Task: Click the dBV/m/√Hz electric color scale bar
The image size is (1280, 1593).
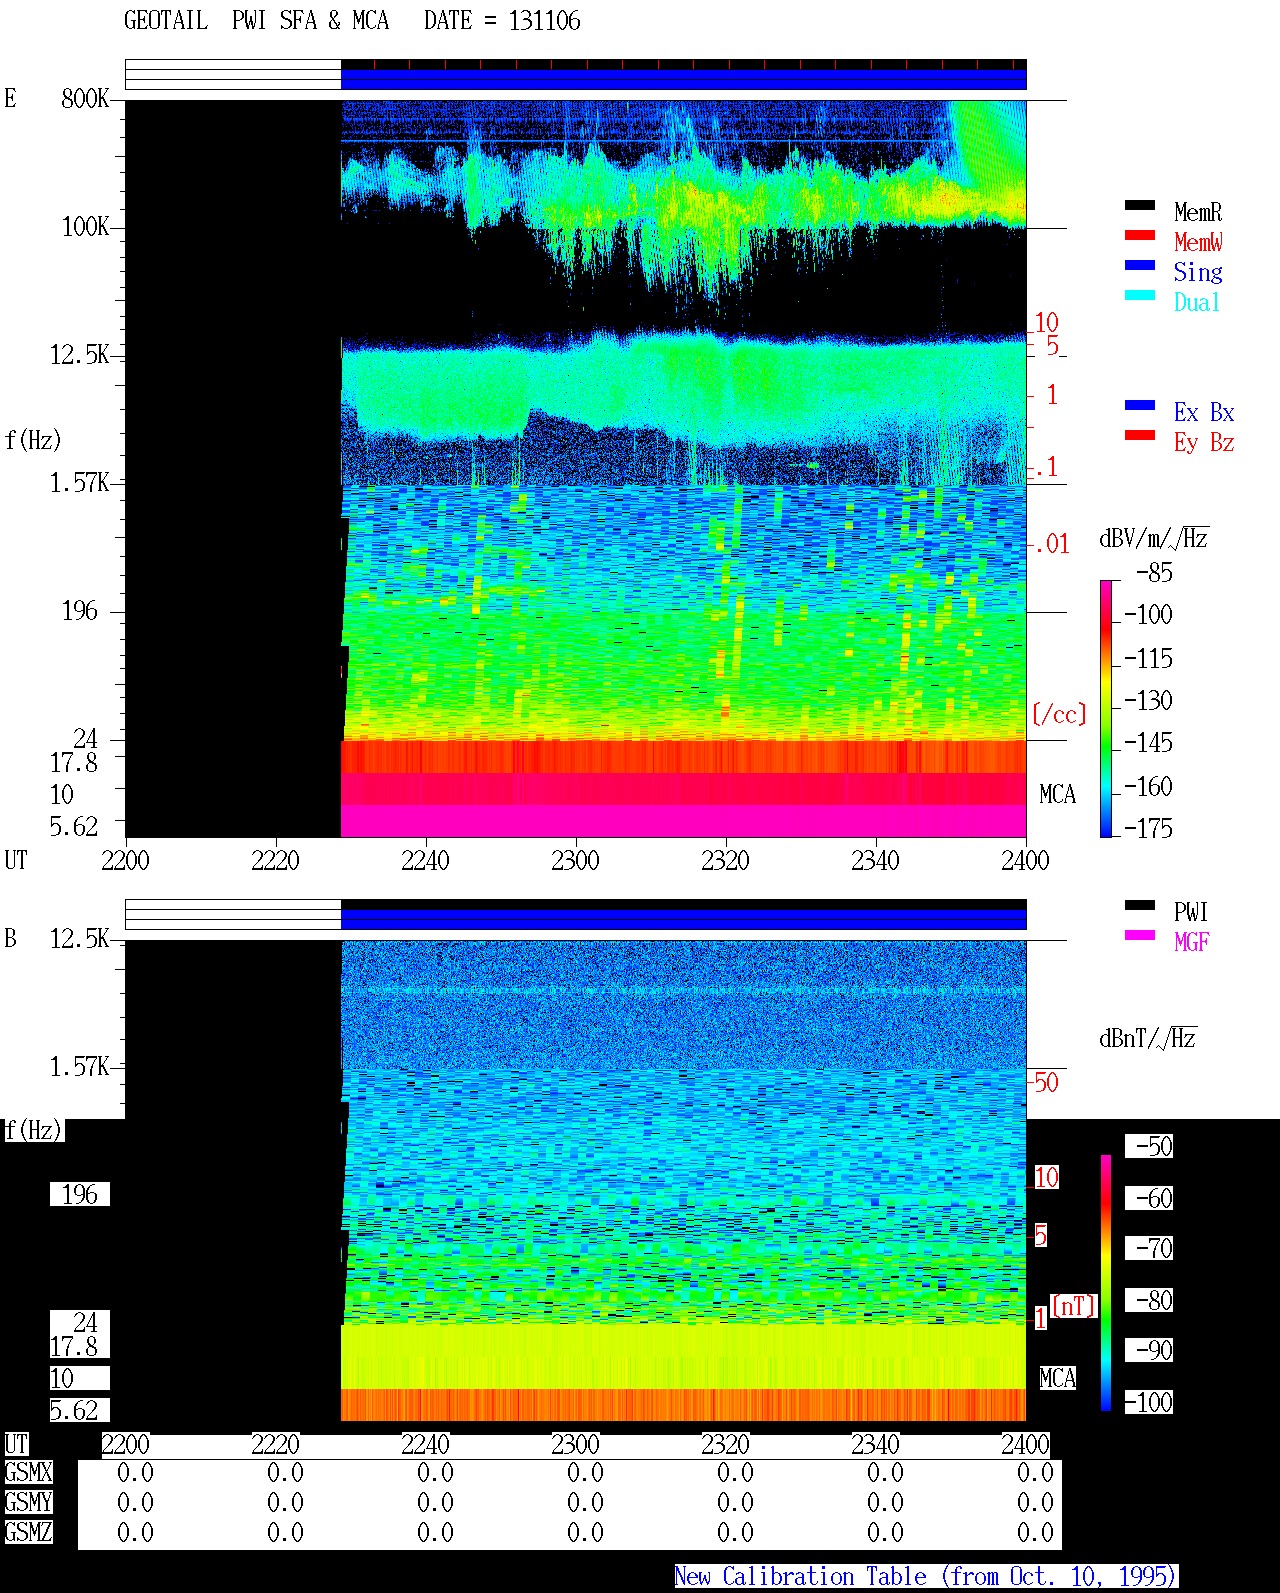Action: pyautogui.click(x=1105, y=708)
